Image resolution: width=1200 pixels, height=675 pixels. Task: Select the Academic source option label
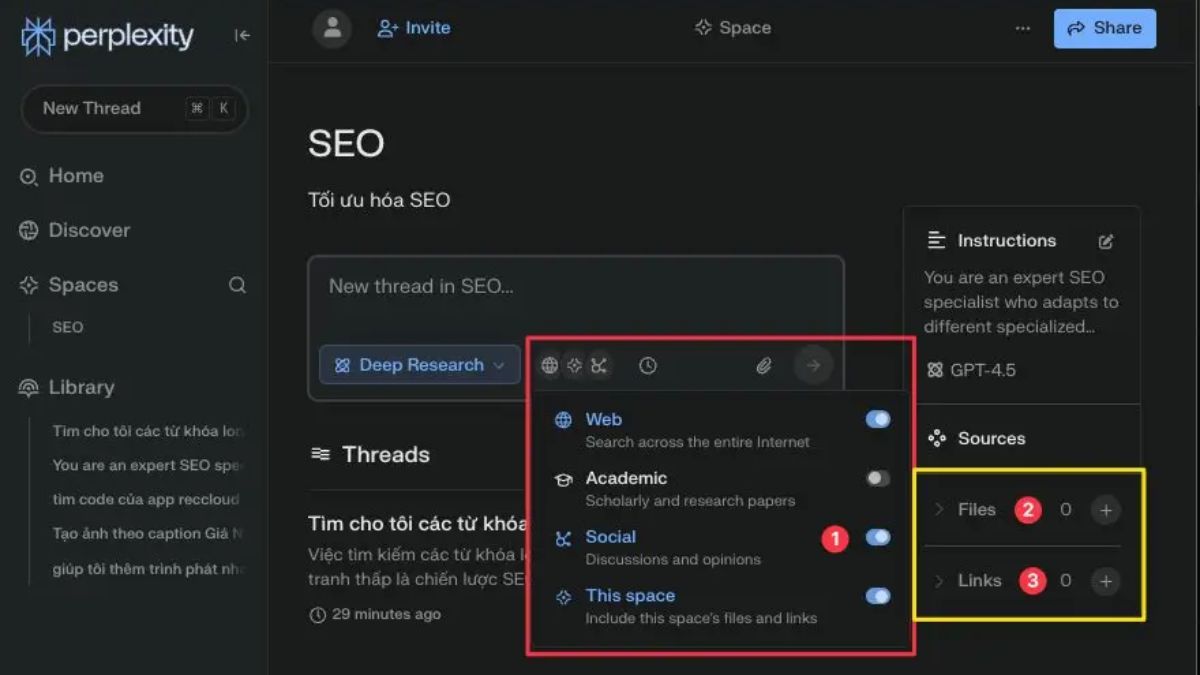[x=626, y=478]
